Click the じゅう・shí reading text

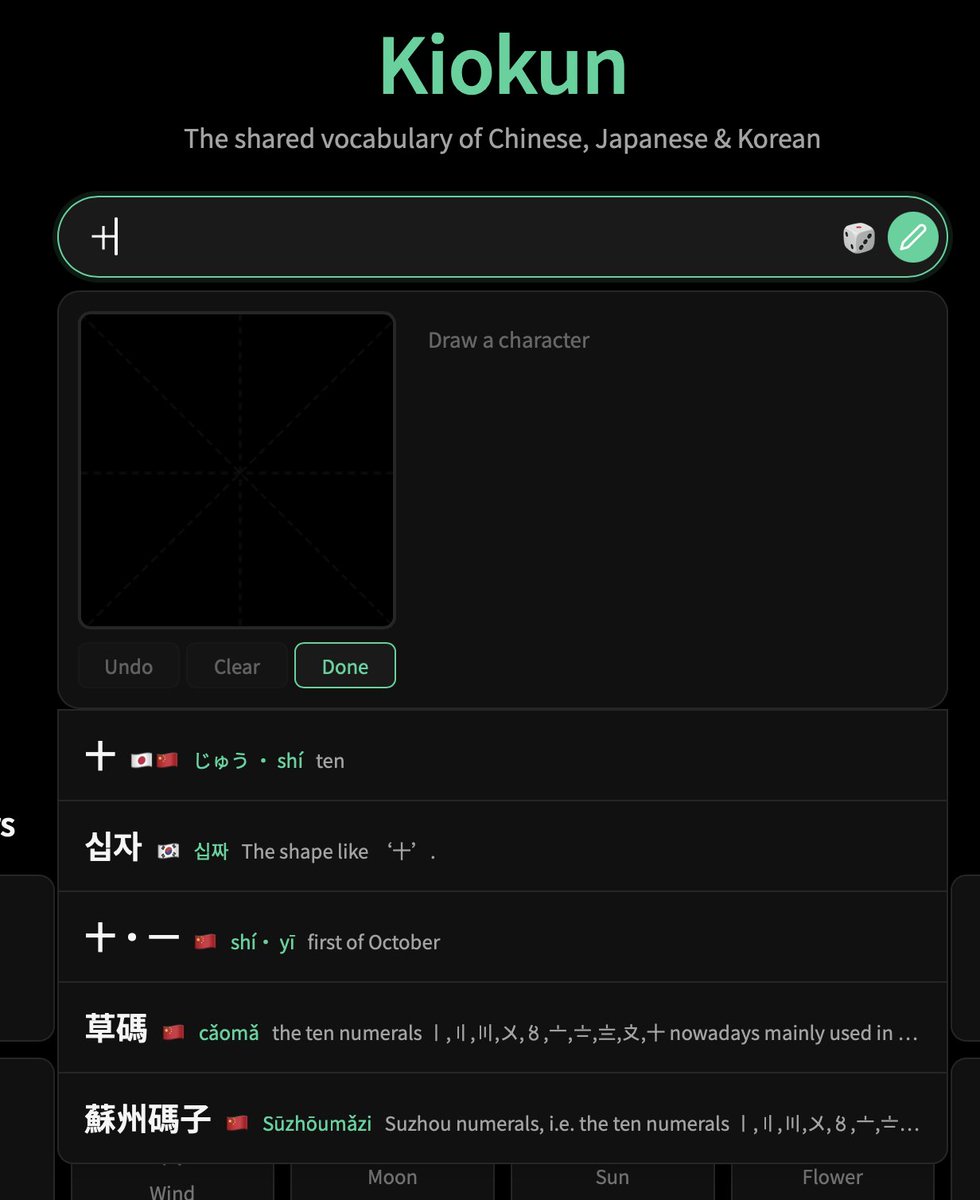(x=248, y=761)
